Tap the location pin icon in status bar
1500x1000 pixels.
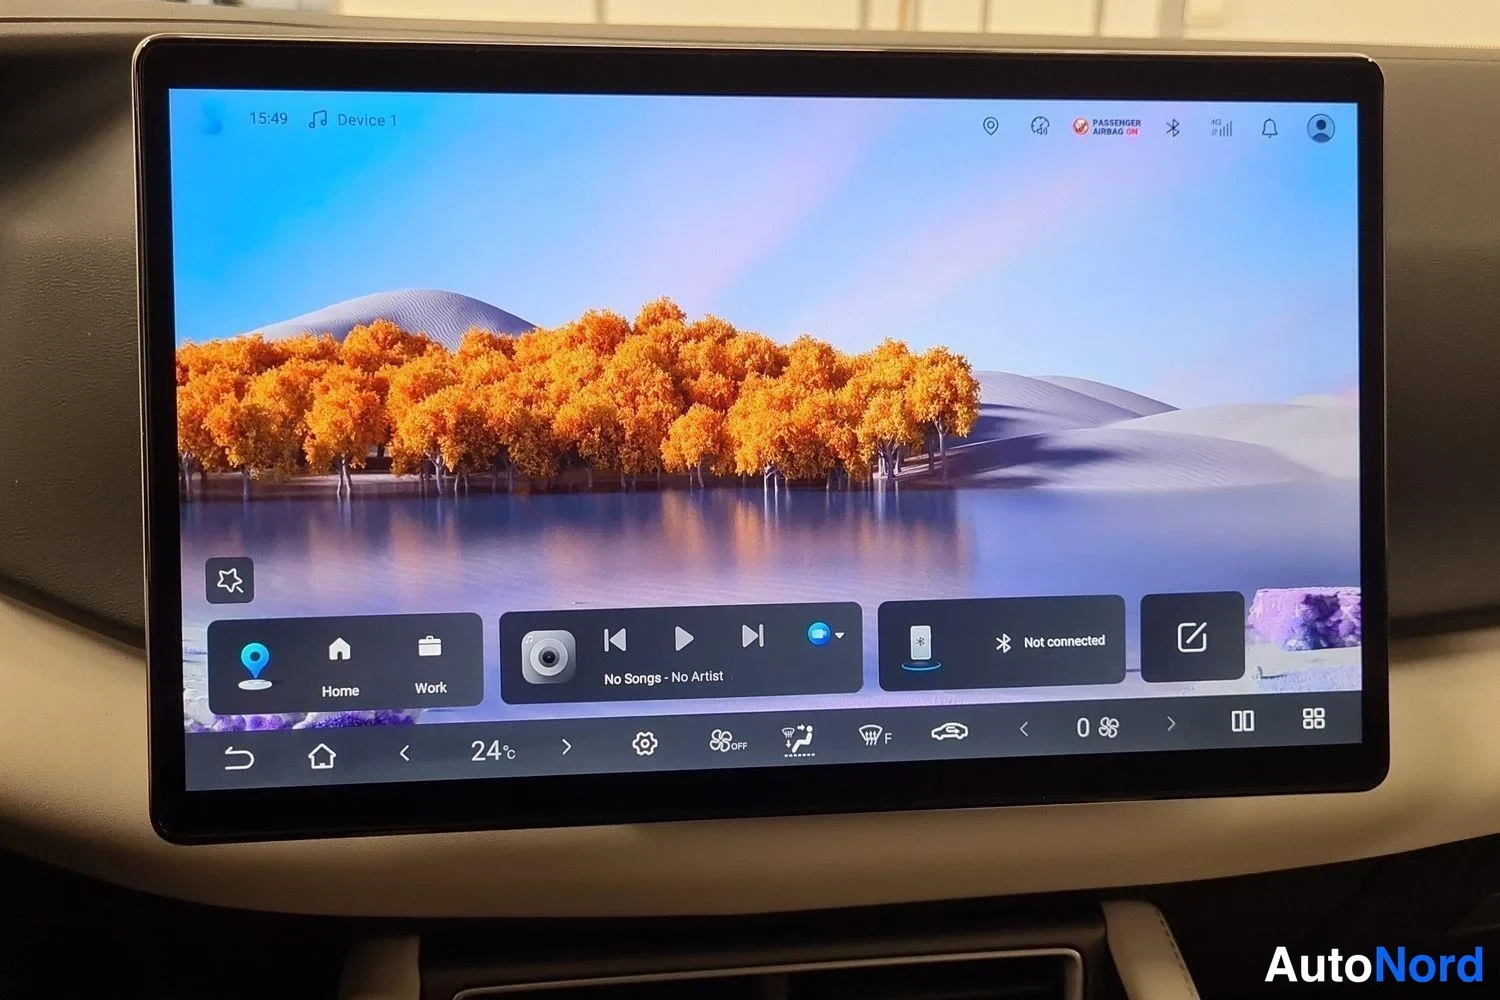pyautogui.click(x=990, y=126)
